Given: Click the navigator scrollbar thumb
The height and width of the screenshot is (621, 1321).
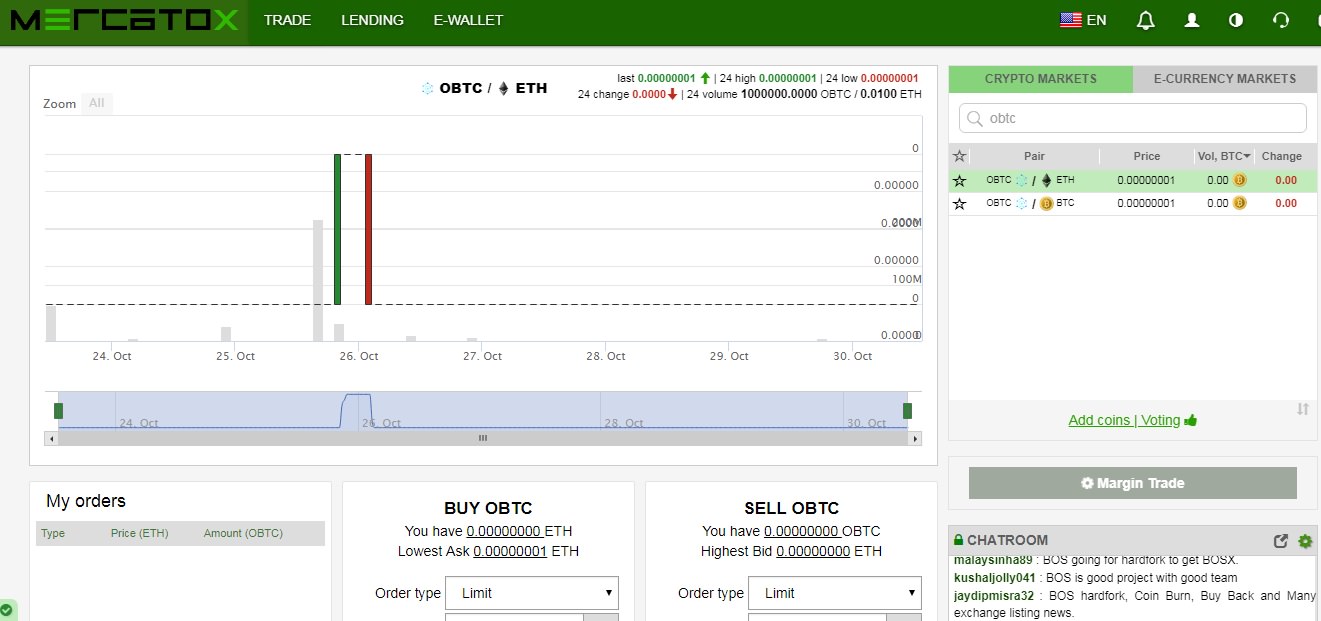Looking at the screenshot, I should (x=483, y=438).
